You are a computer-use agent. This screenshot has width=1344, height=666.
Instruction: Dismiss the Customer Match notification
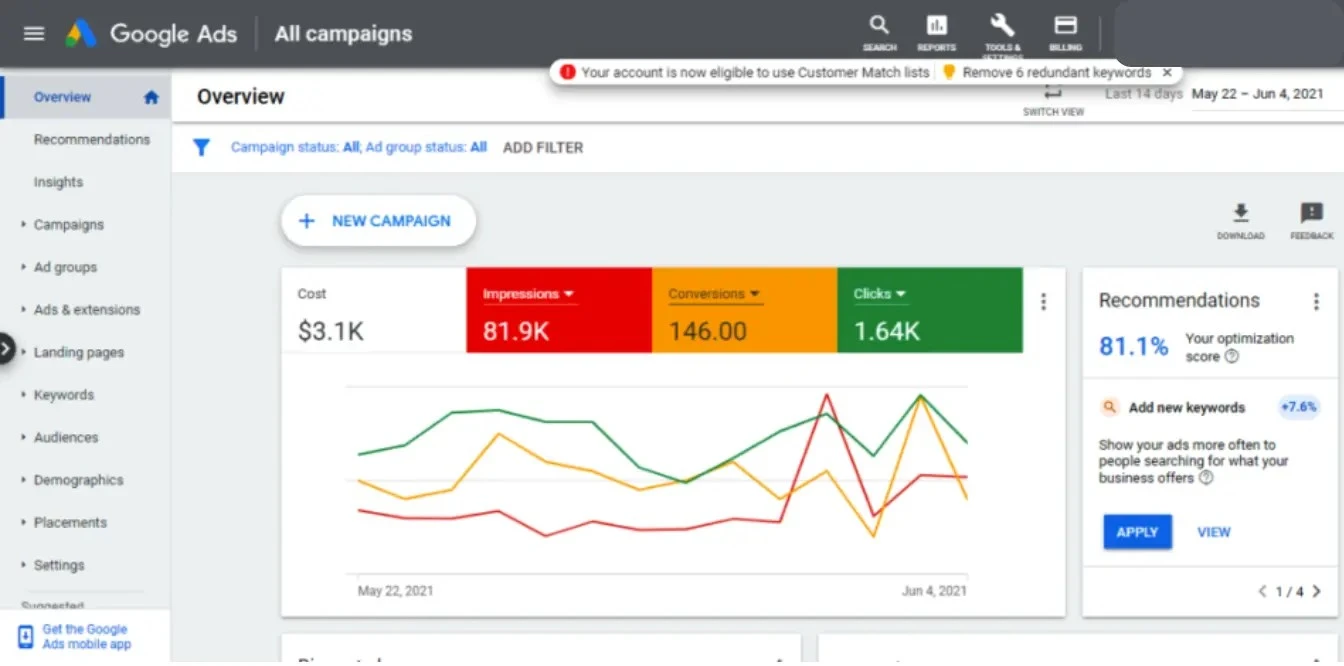1167,72
